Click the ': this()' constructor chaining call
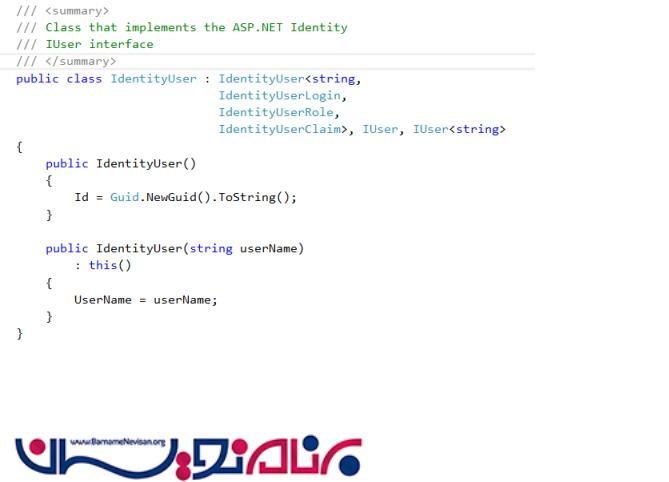669x482 pixels. pyautogui.click(x=103, y=265)
